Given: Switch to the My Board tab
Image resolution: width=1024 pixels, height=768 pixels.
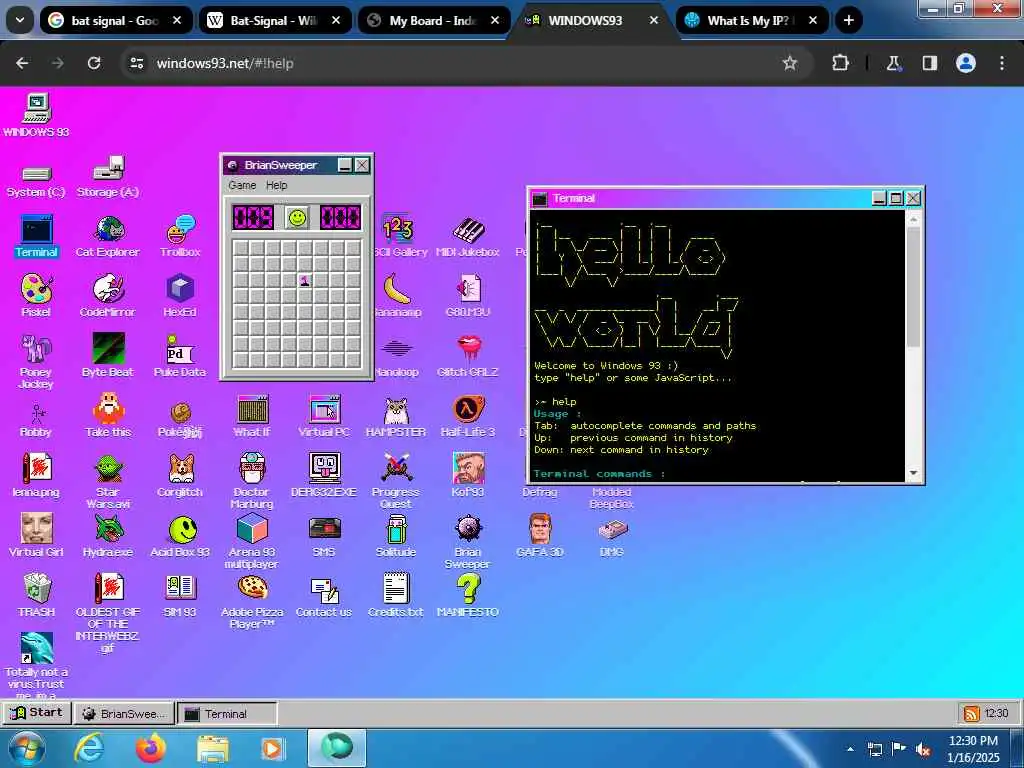Looking at the screenshot, I should [434, 20].
